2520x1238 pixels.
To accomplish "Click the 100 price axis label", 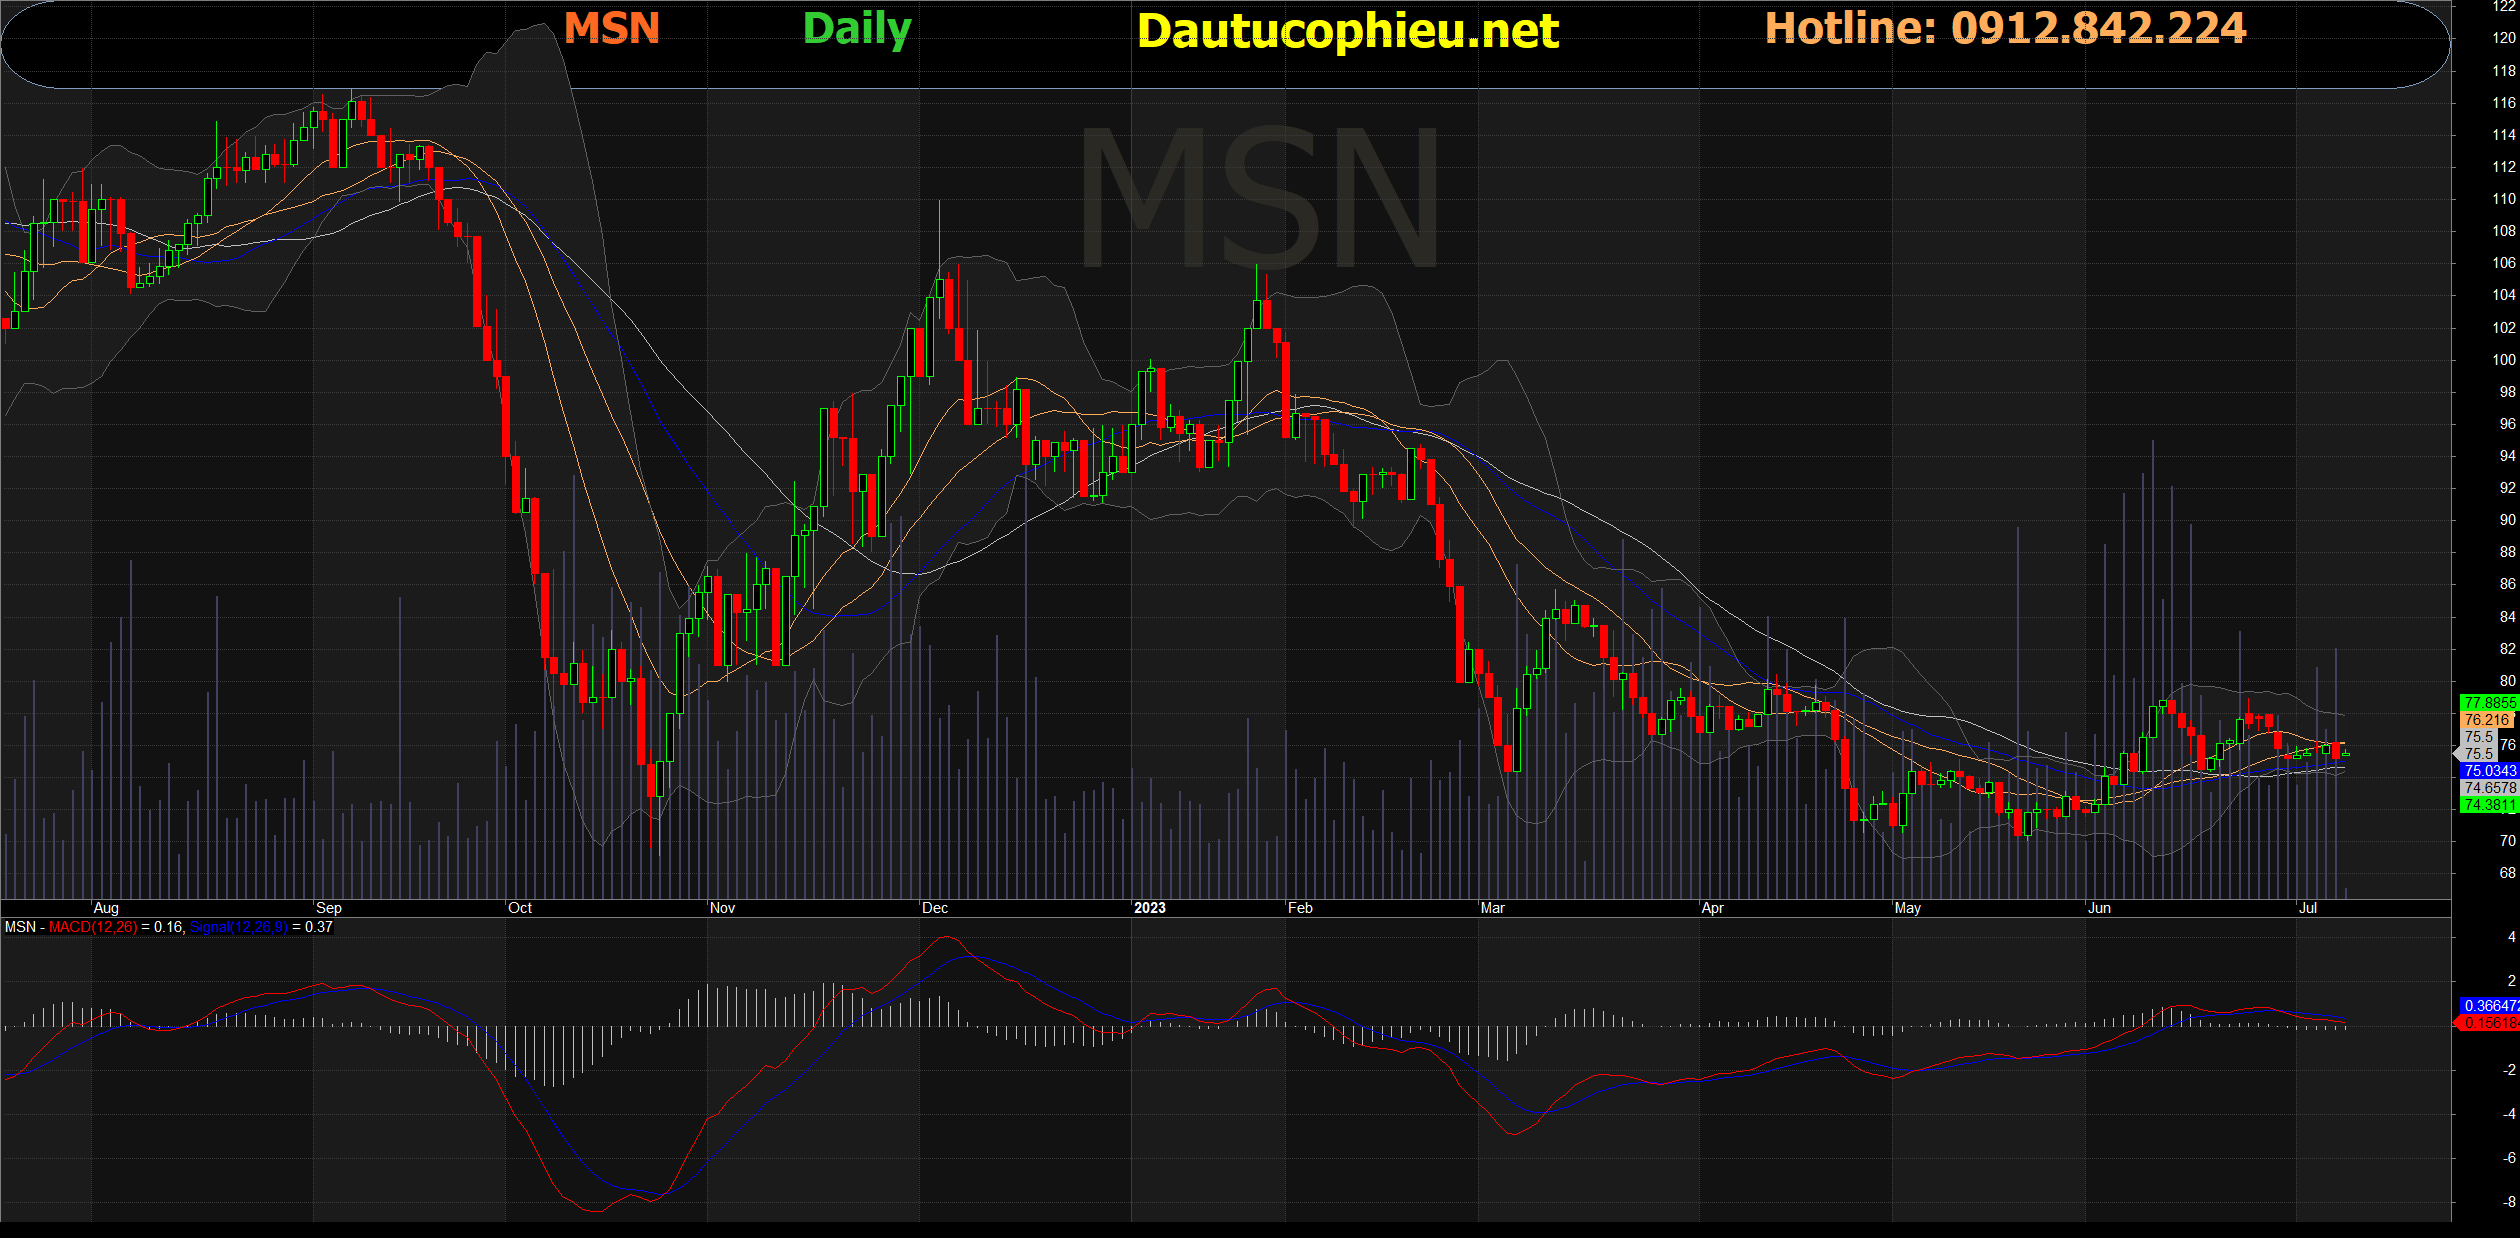I will [2504, 360].
